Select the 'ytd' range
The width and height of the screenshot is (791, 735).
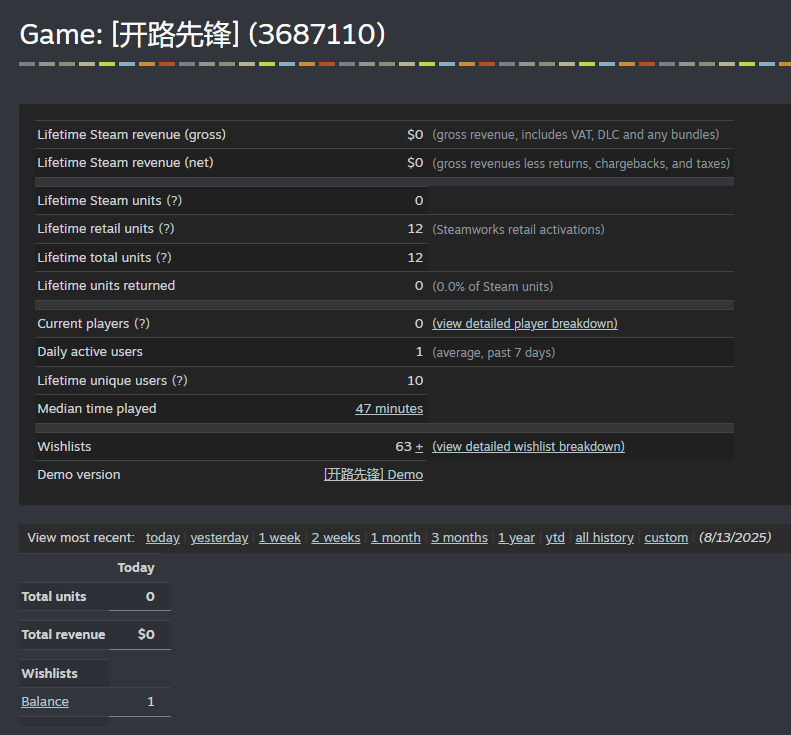point(555,538)
